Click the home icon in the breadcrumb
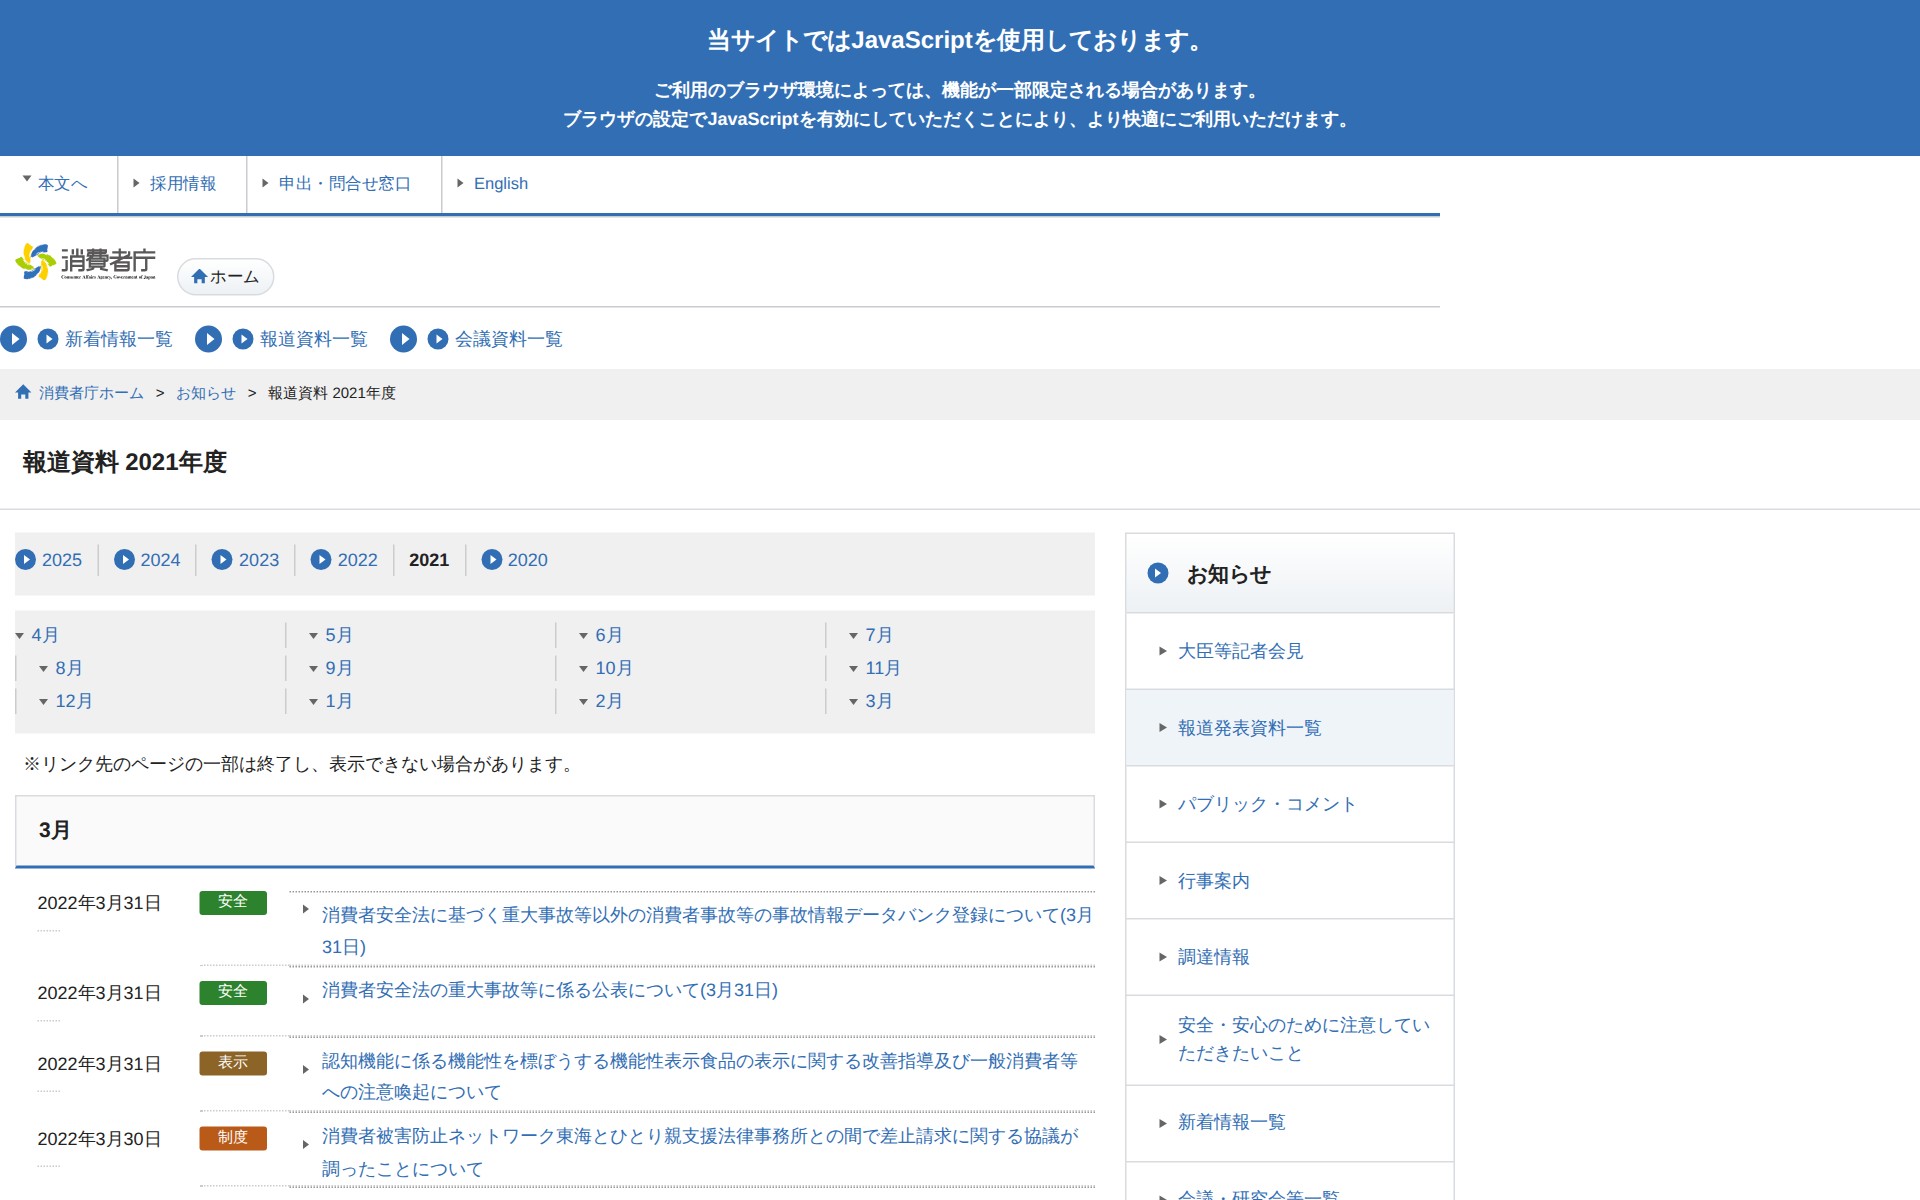1920x1200 pixels. (x=22, y=392)
